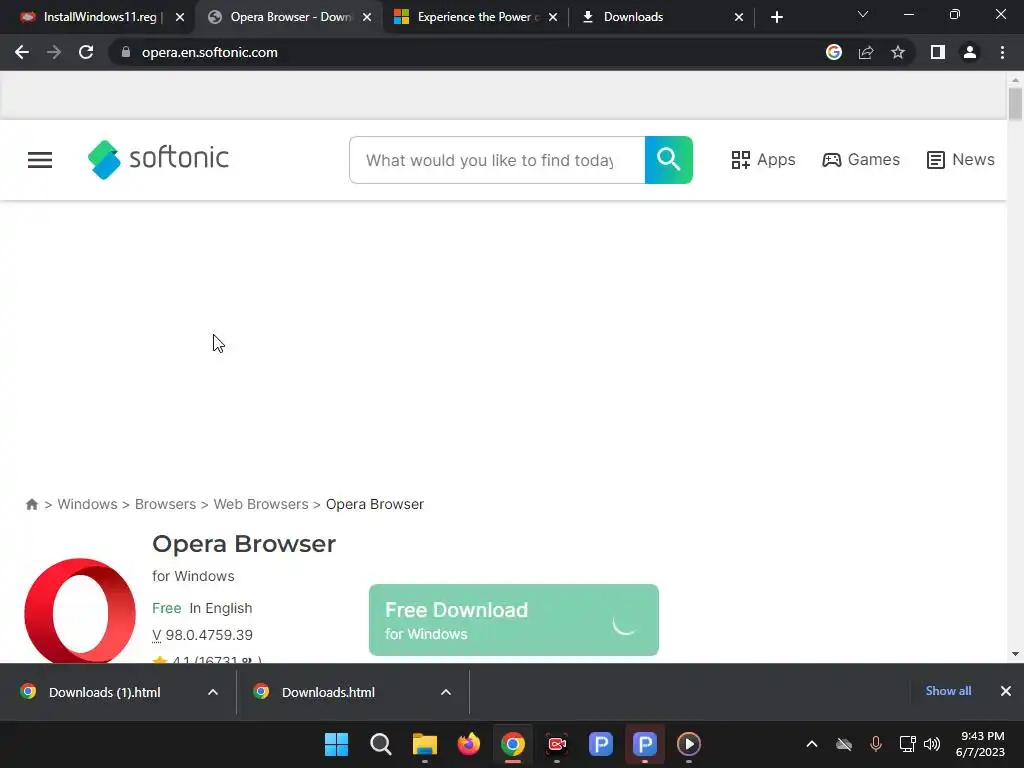The height and width of the screenshot is (768, 1024).
Task: Share this page using the share icon
Action: click(x=866, y=52)
